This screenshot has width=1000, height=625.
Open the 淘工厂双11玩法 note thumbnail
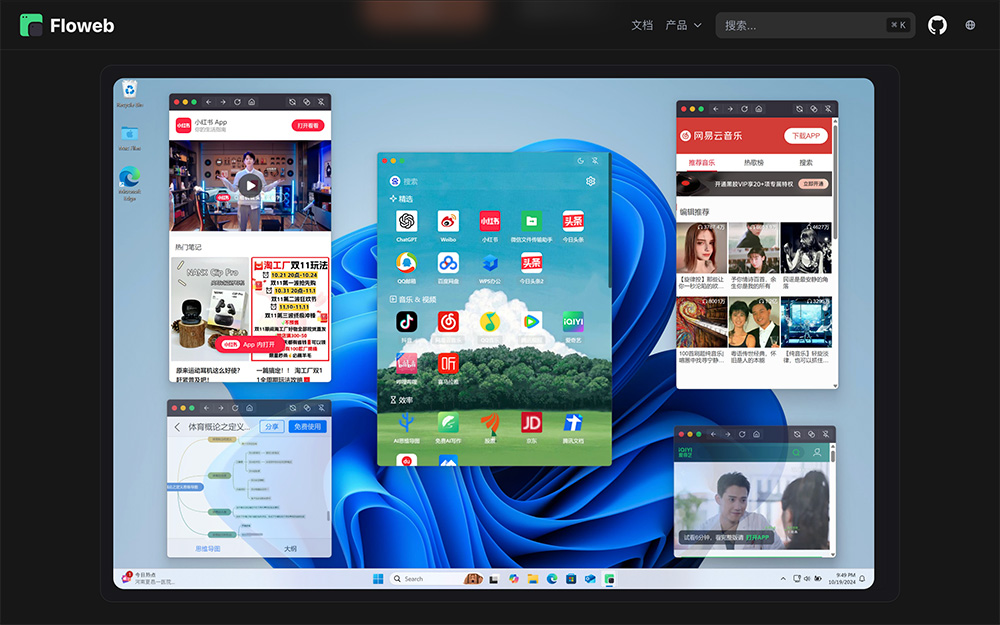pyautogui.click(x=290, y=310)
